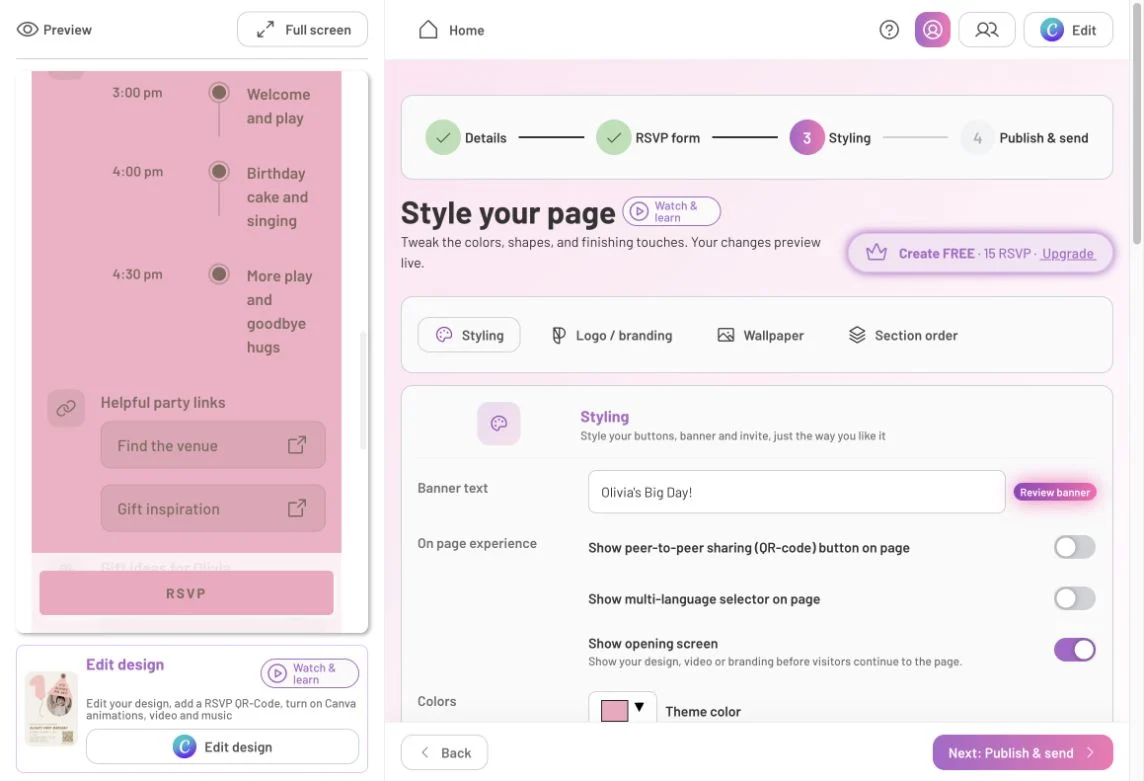Click the Home house icon
The height and width of the screenshot is (781, 1144).
428,30
